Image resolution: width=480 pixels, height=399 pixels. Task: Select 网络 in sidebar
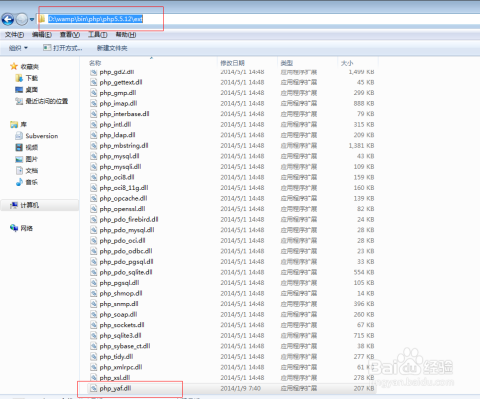22,228
